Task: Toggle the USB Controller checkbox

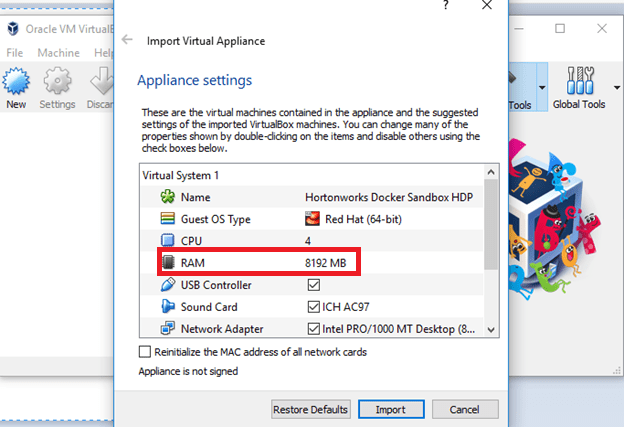Action: [x=313, y=285]
